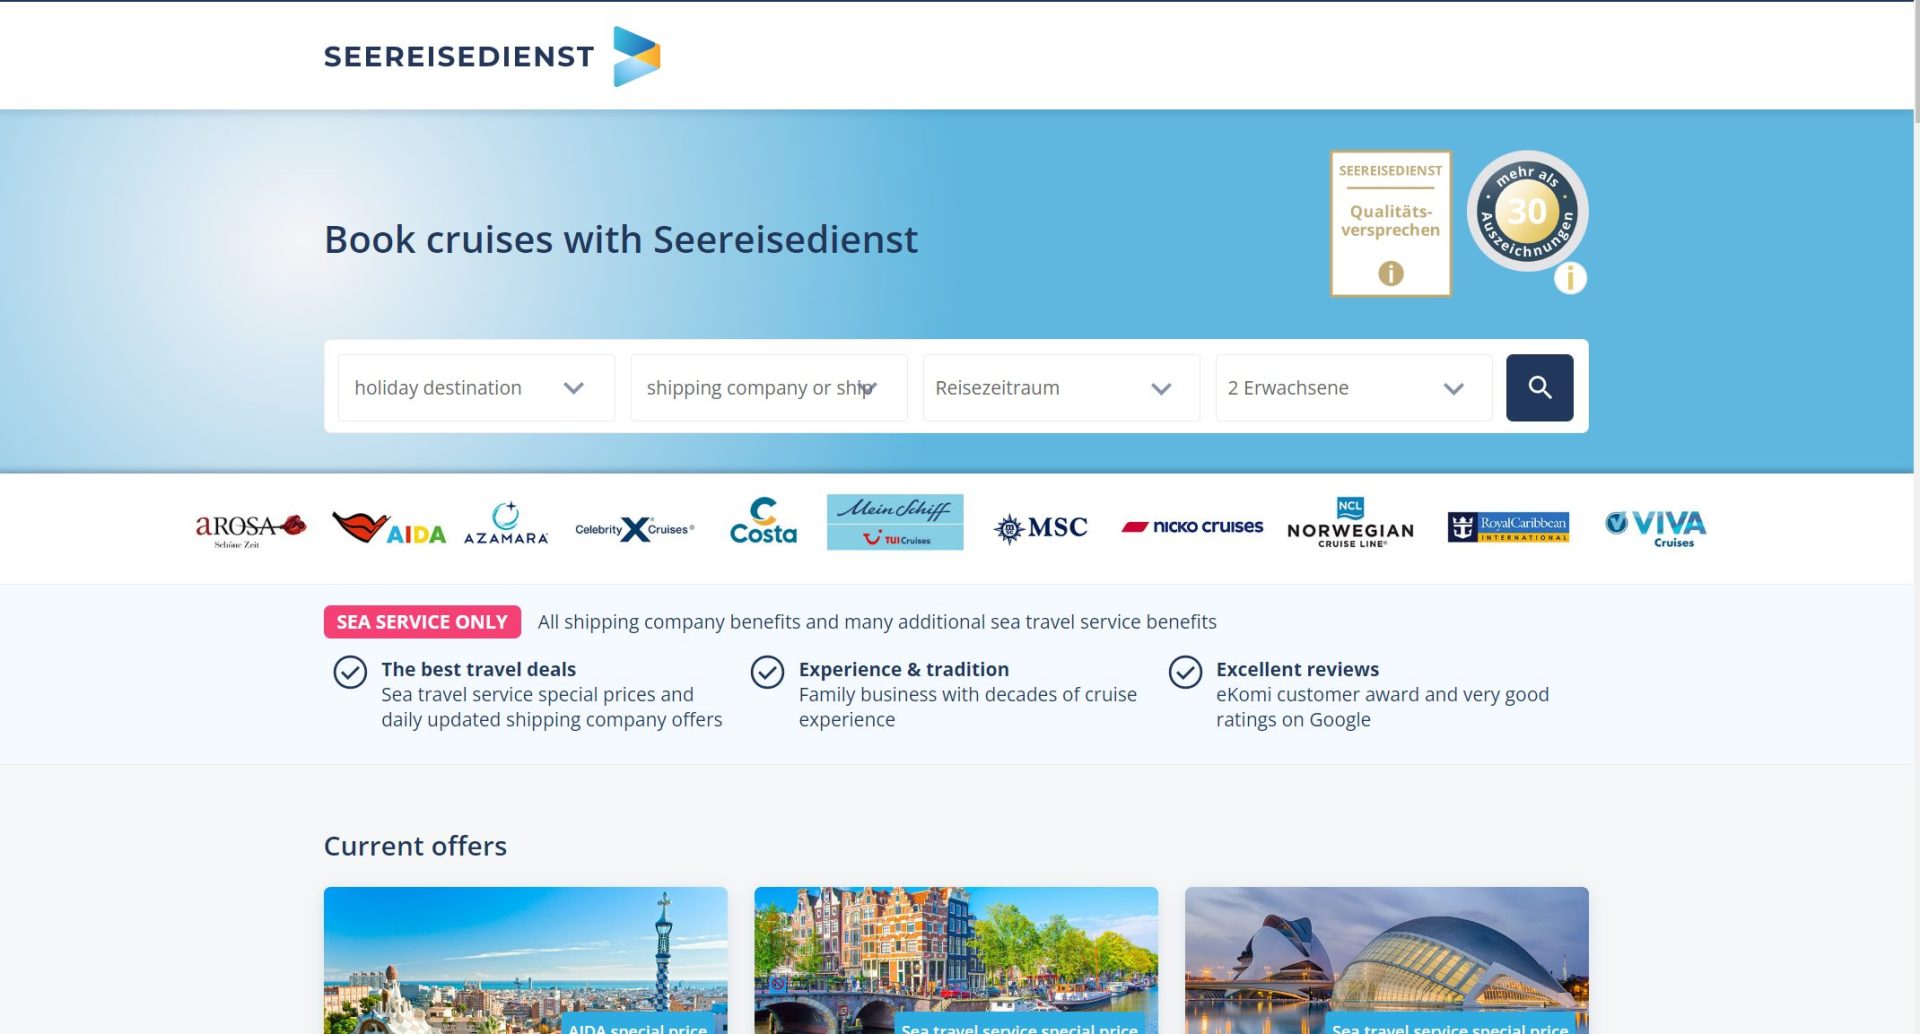The image size is (1920, 1034).
Task: Click the Mein Schiff TUI Cruises logo
Action: point(895,522)
